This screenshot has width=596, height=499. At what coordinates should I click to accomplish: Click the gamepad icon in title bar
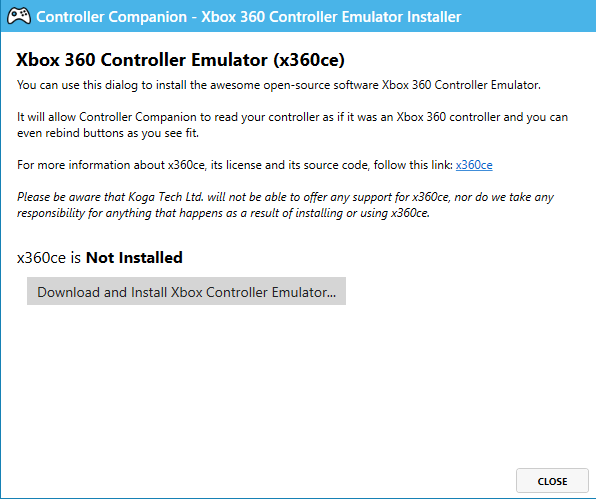coord(19,16)
